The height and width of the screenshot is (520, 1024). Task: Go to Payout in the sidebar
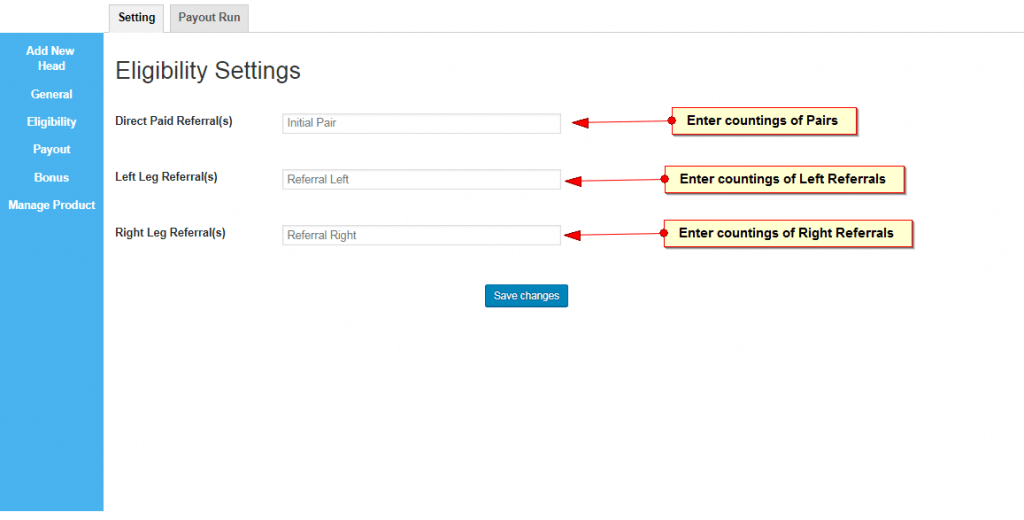coord(51,149)
